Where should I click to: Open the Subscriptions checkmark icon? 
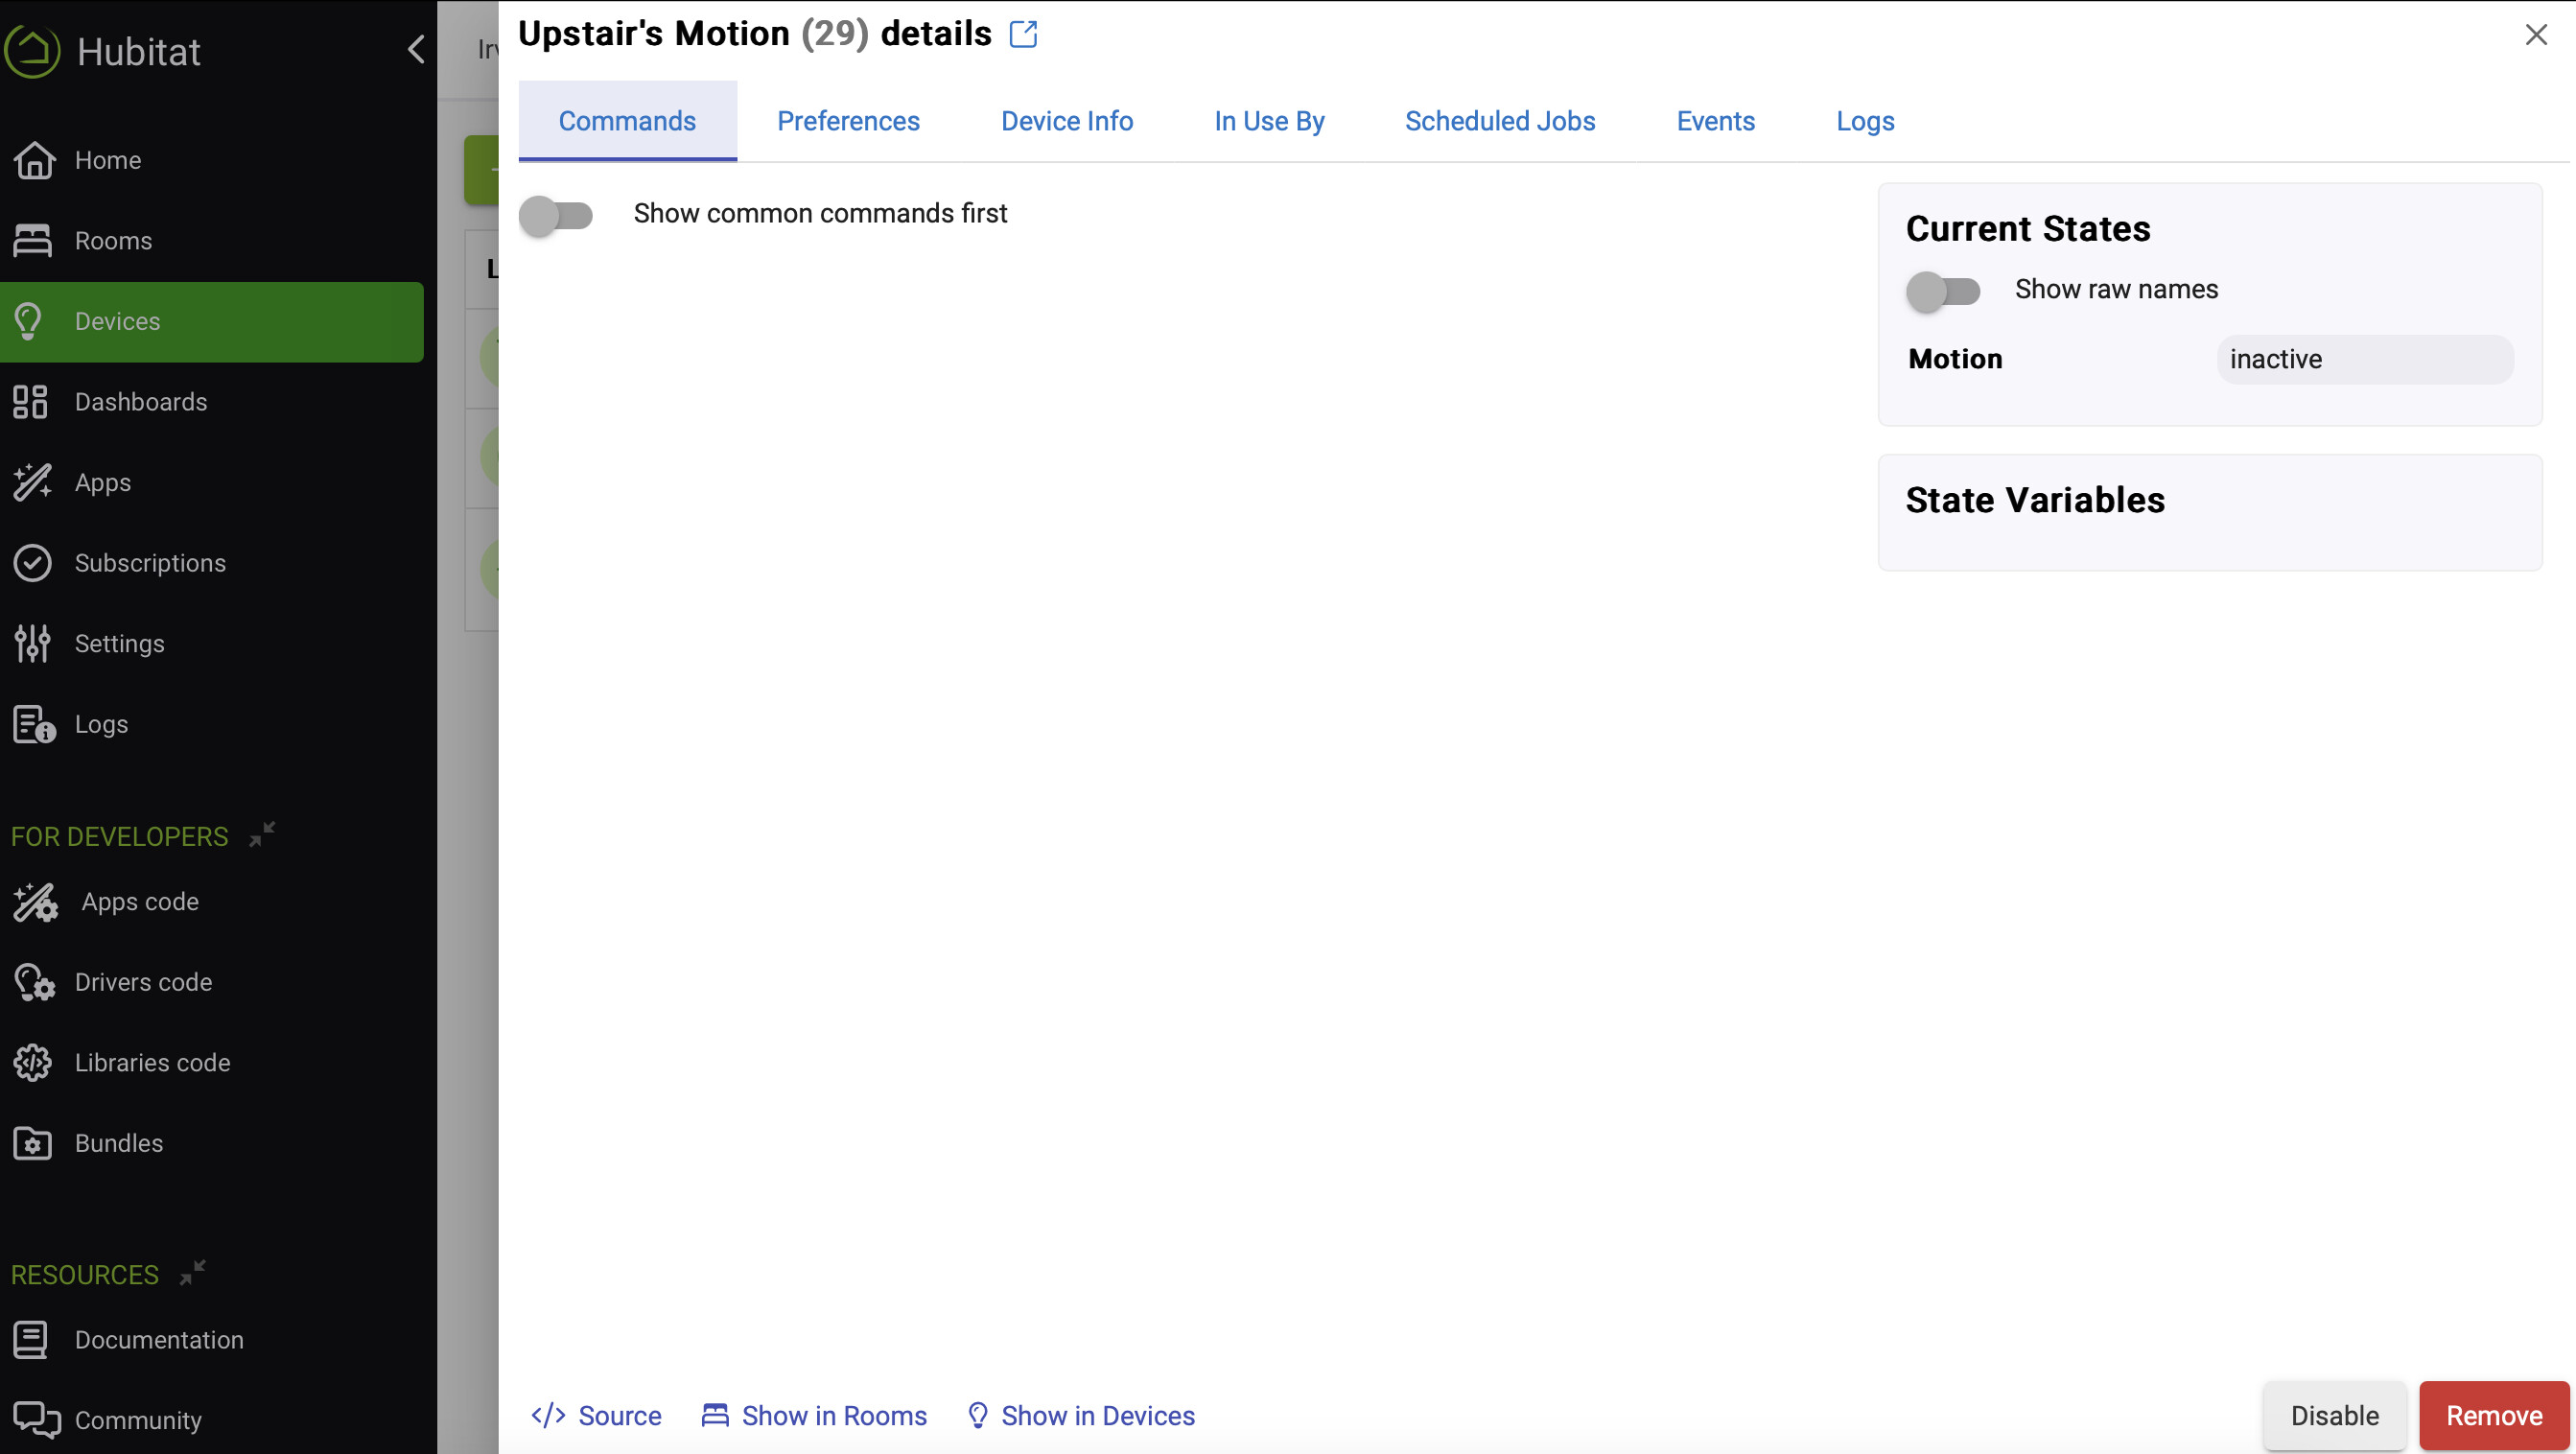[x=33, y=563]
